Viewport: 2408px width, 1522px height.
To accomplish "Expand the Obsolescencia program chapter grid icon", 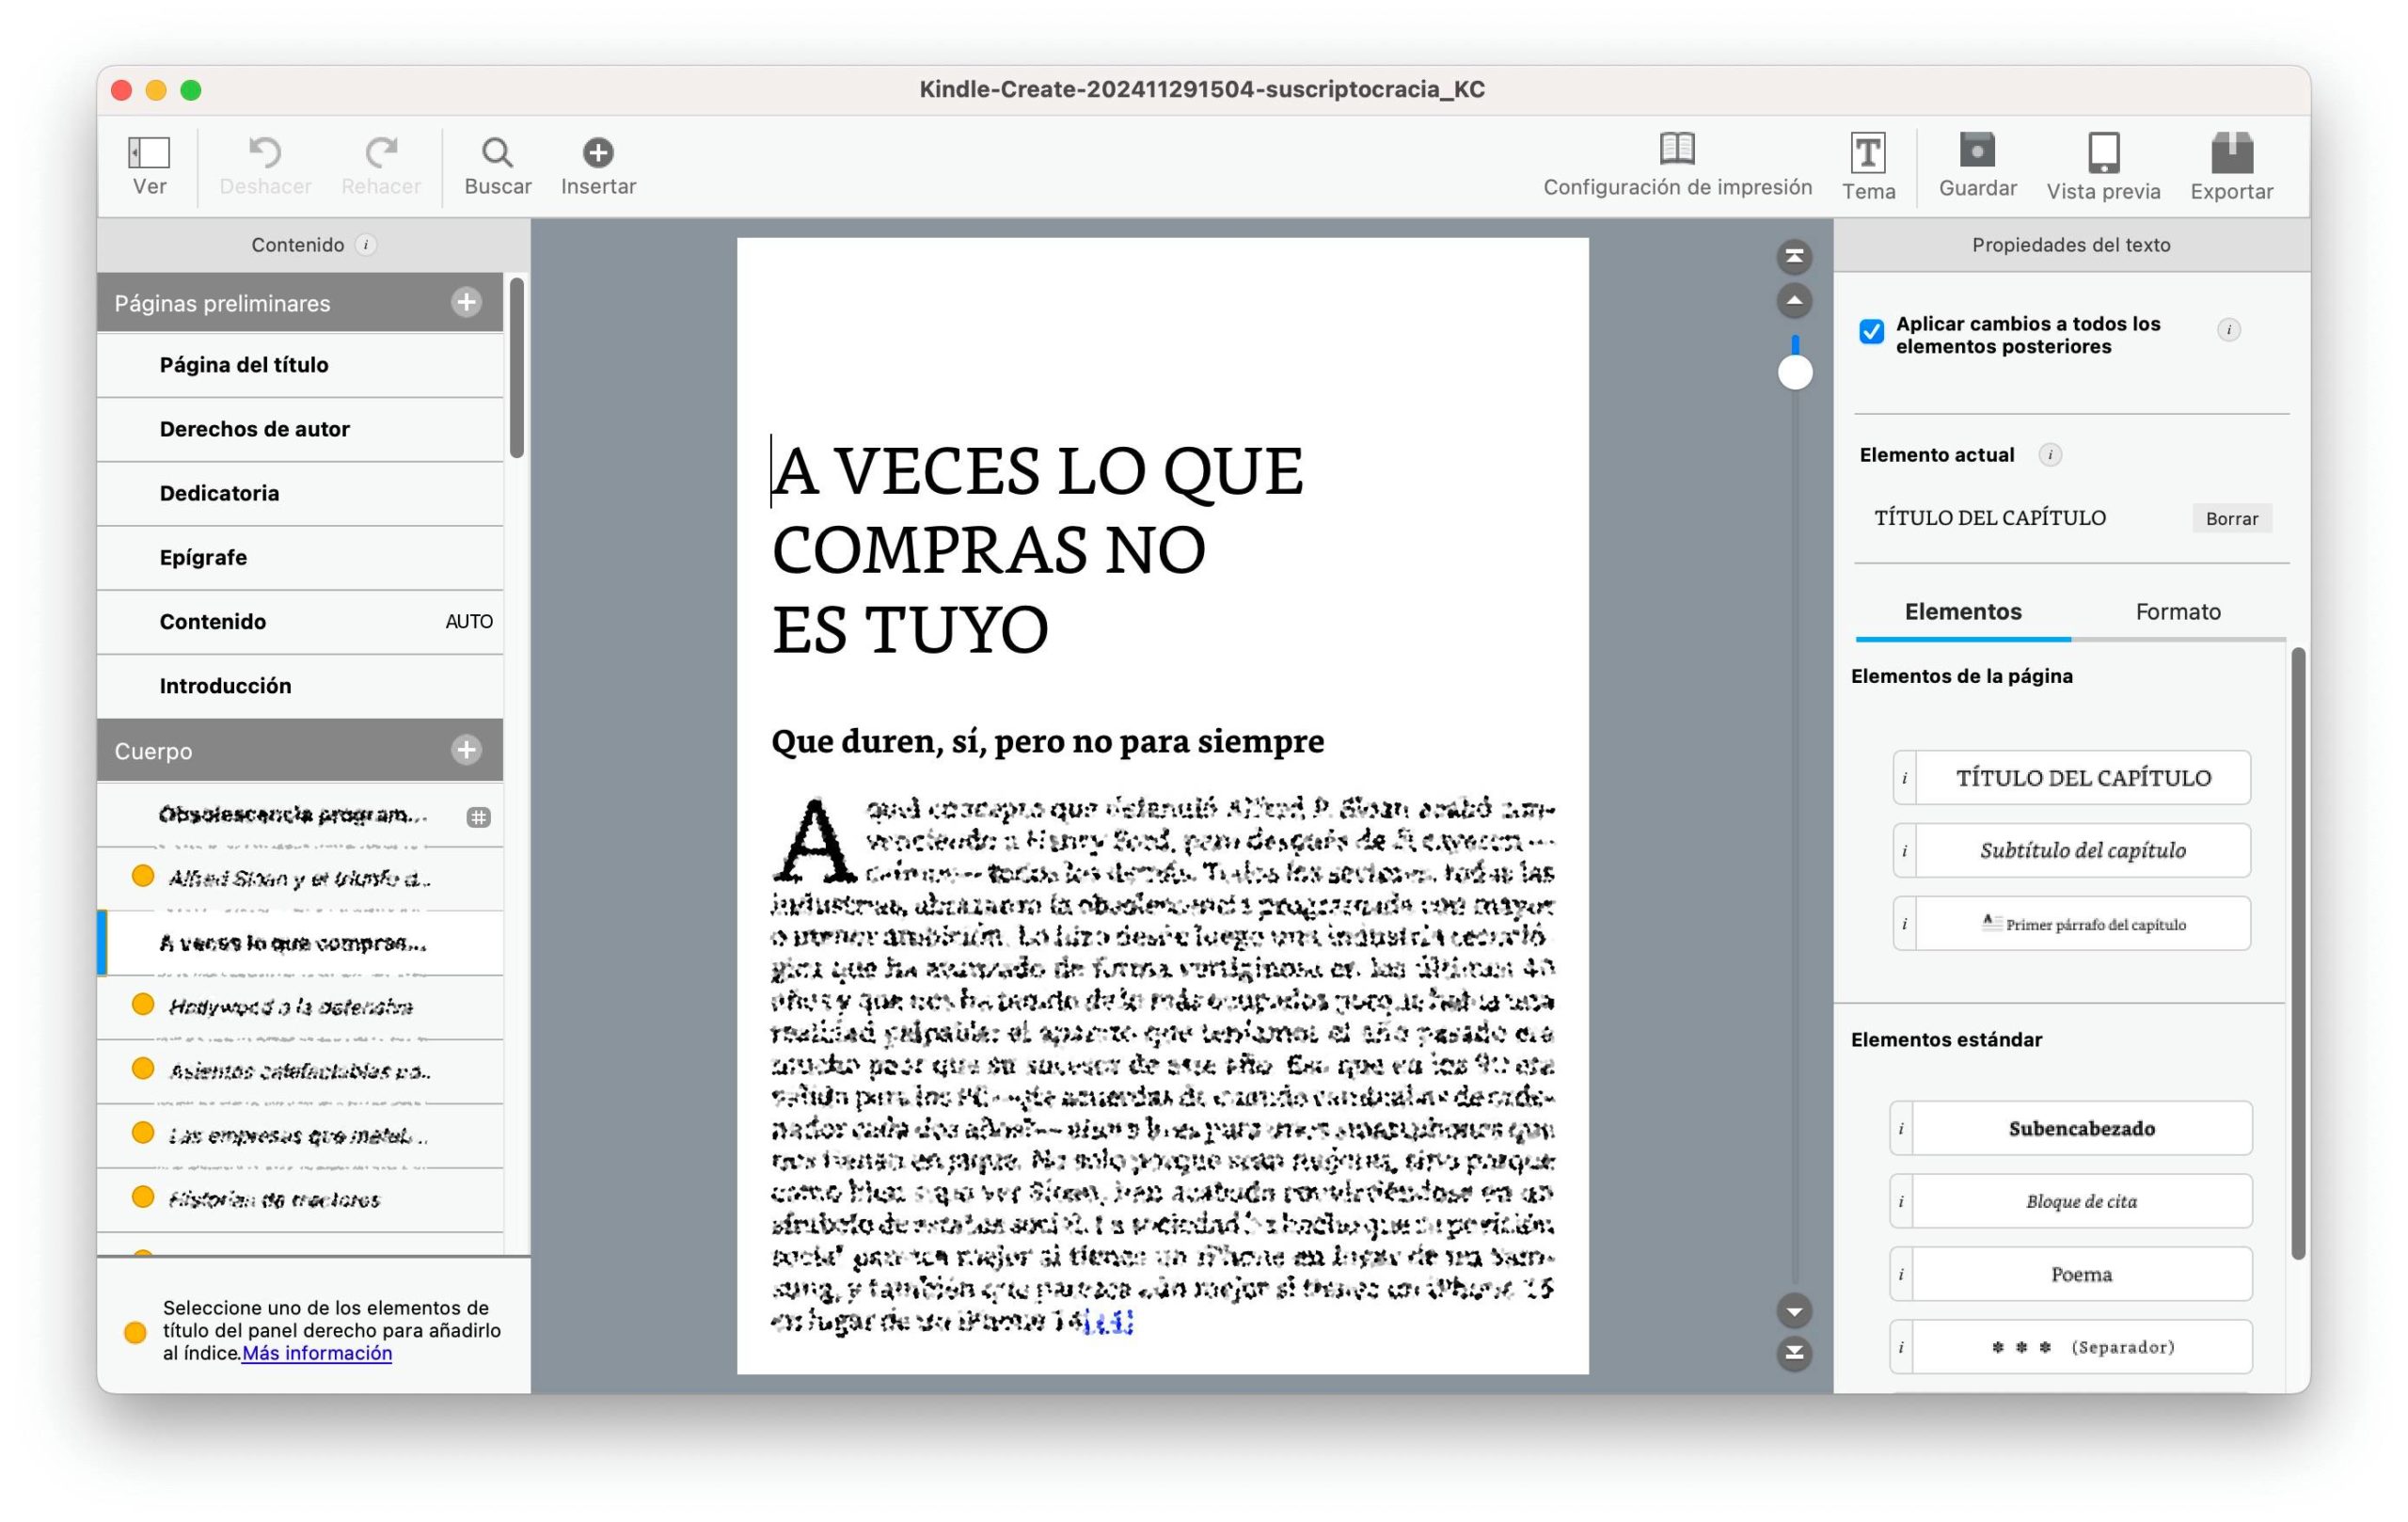I will (478, 817).
